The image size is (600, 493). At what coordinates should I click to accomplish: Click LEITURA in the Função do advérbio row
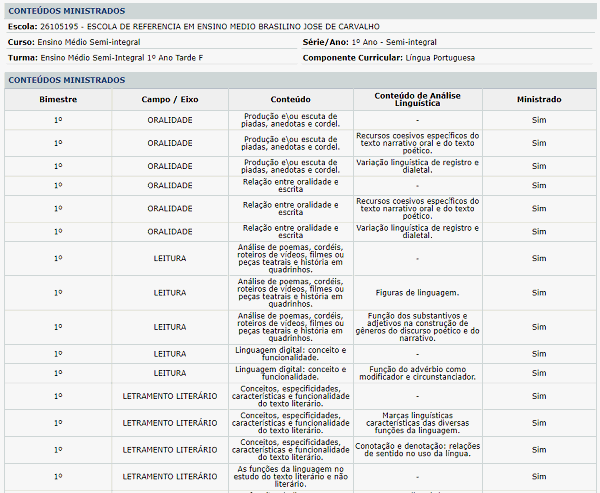click(x=170, y=373)
